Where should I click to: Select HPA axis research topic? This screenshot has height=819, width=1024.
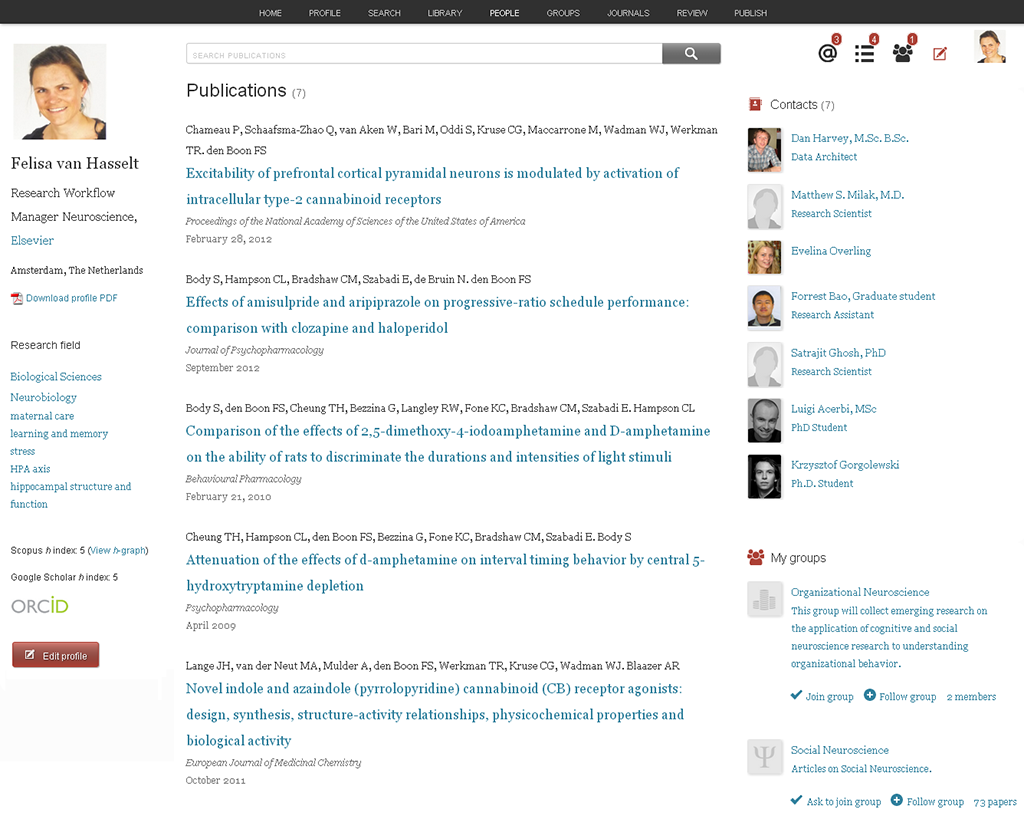pos(31,469)
